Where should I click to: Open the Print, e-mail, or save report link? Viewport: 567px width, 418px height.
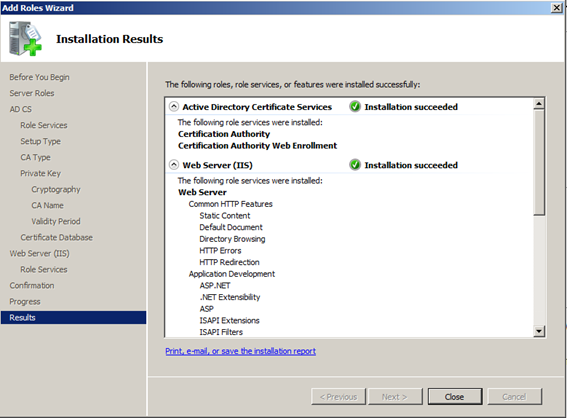pos(240,351)
